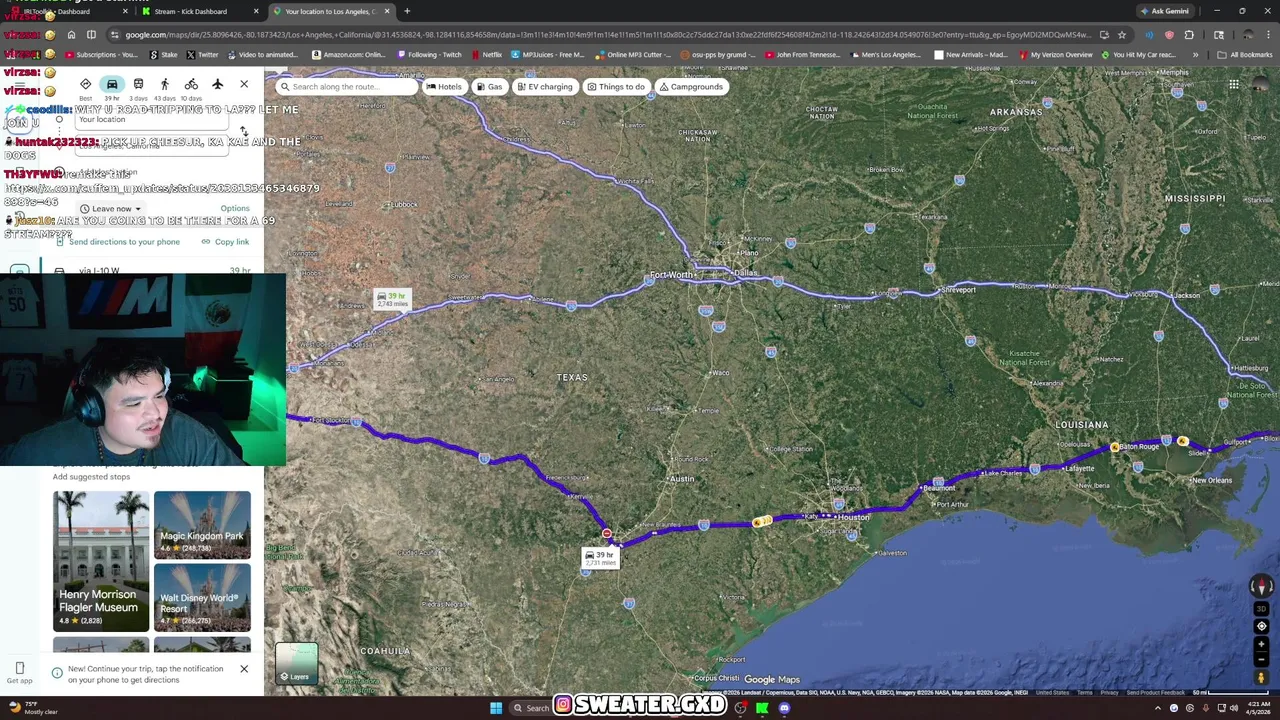
Task: Click the Search along the route box
Action: point(346,87)
